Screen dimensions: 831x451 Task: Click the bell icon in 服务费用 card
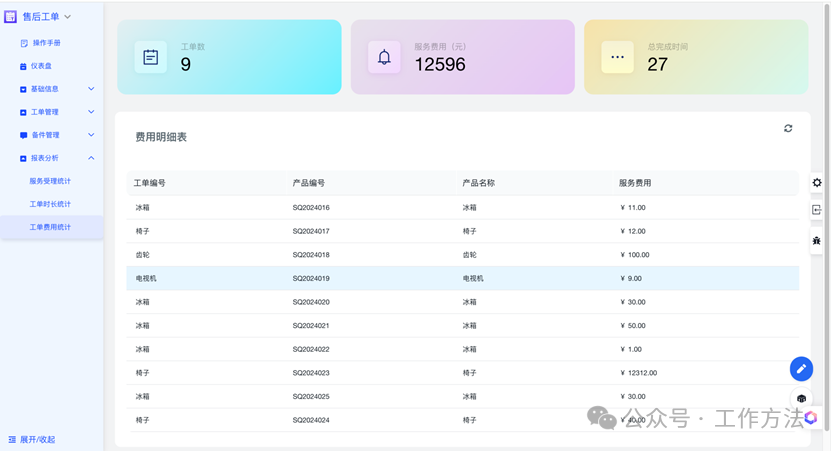pyautogui.click(x=384, y=58)
